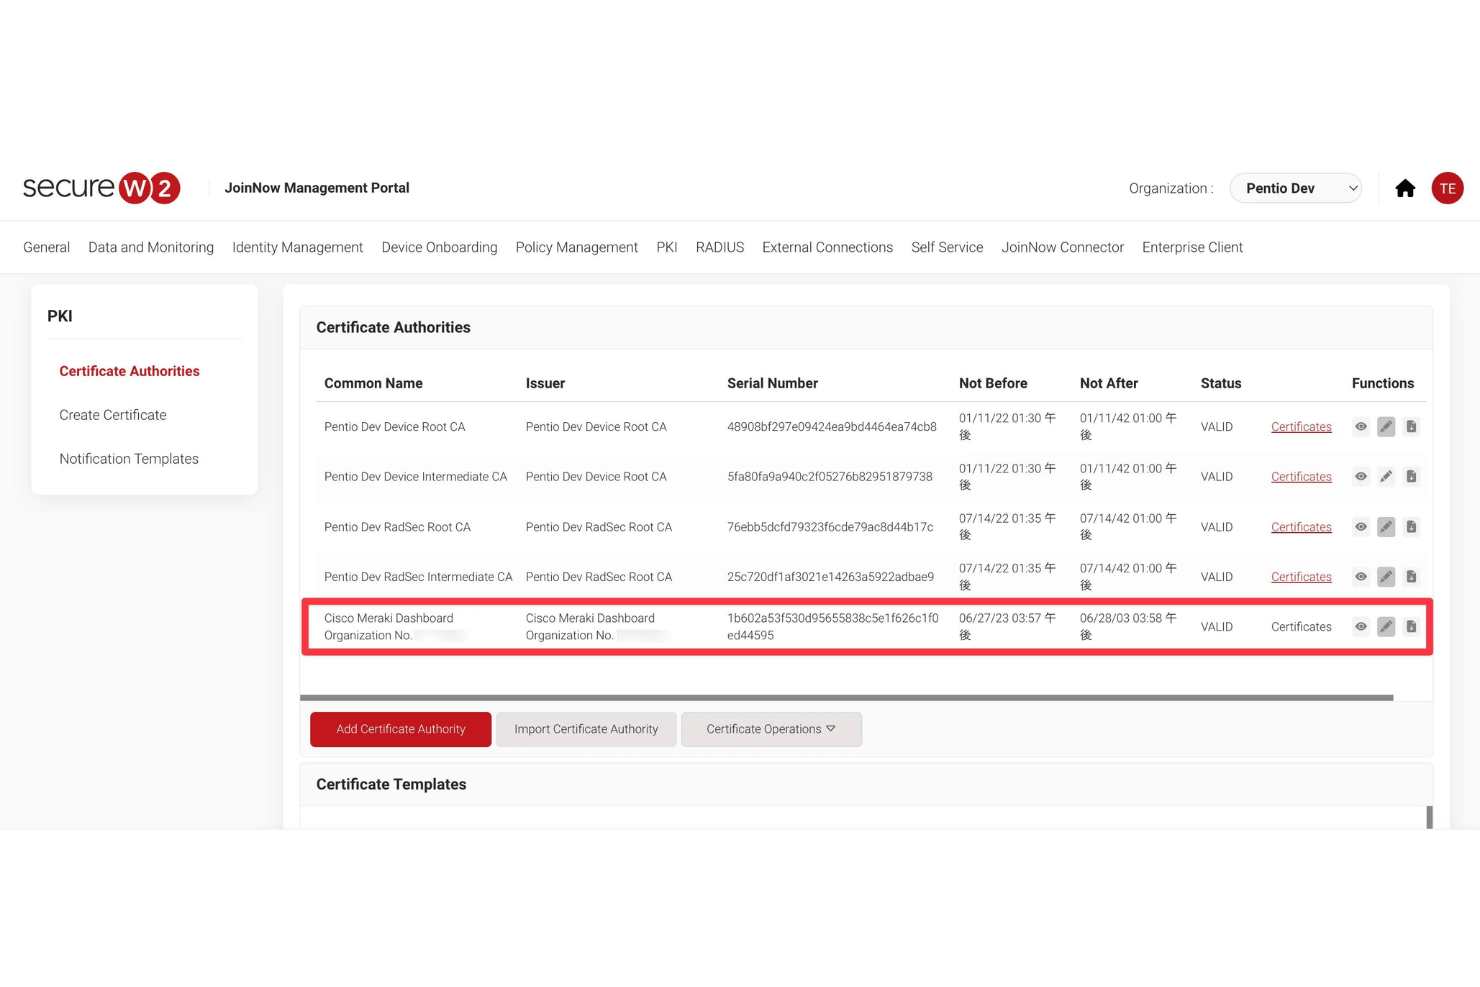Edit Pentio Dev Device Intermediate CA pencil icon

point(1386,477)
